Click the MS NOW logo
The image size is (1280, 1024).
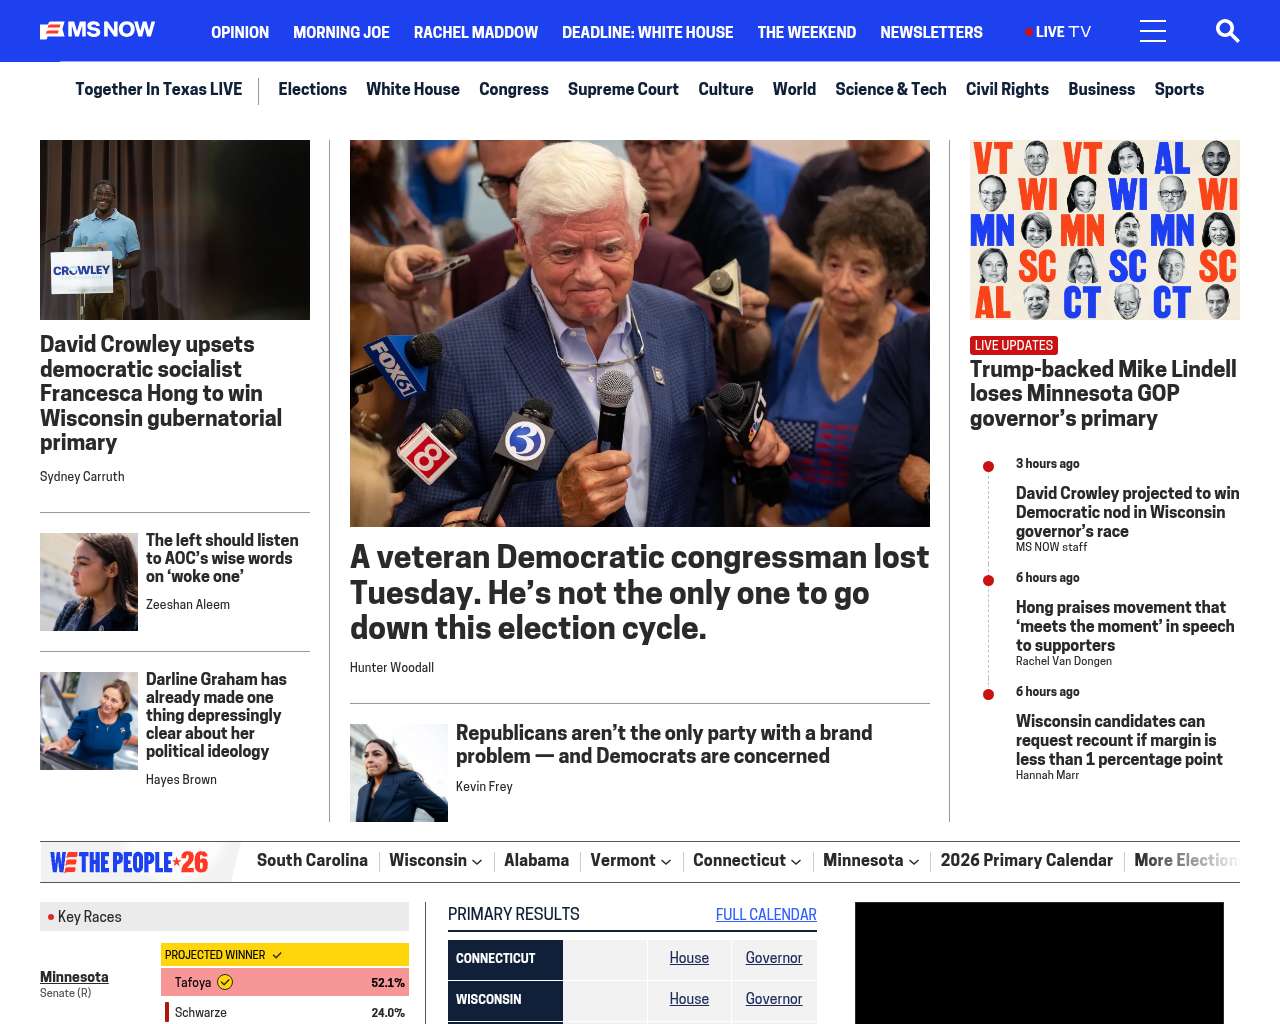click(98, 31)
